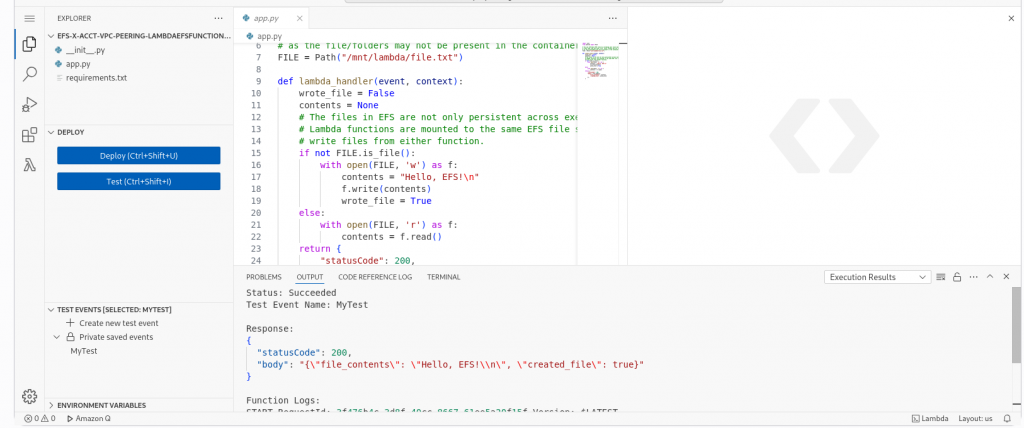1024x428 pixels.
Task: Click the "statusCode": 200 response line
Action: point(304,352)
